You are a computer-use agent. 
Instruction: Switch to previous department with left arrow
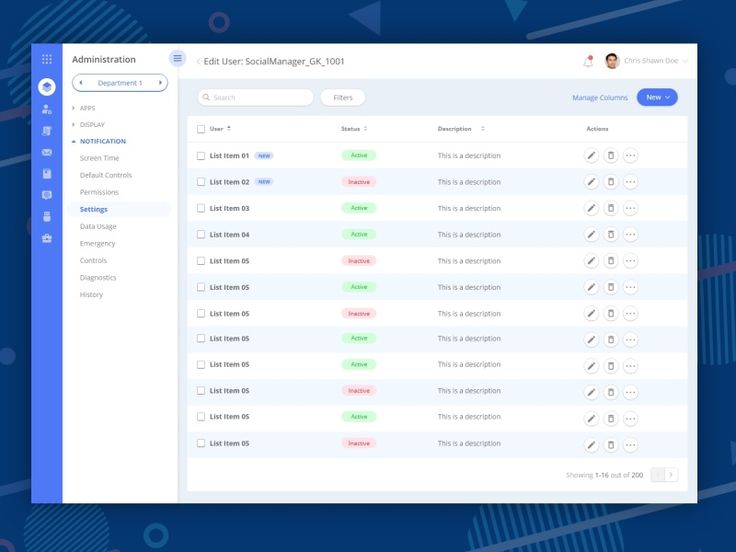click(x=81, y=83)
